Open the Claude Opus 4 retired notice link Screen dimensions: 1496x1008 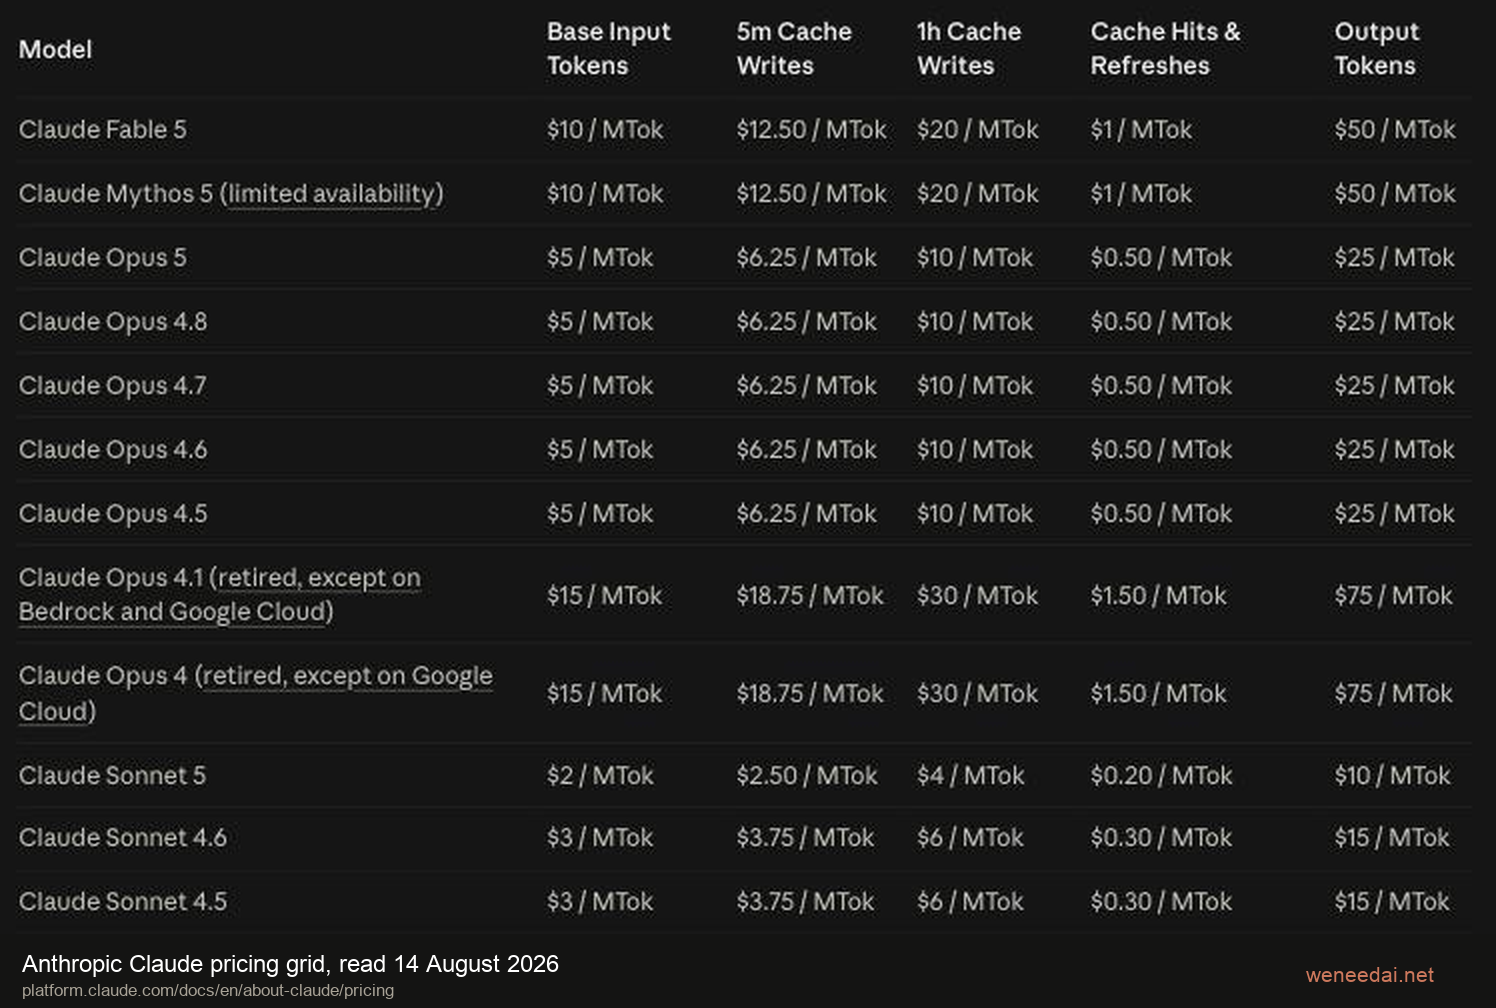(256, 693)
